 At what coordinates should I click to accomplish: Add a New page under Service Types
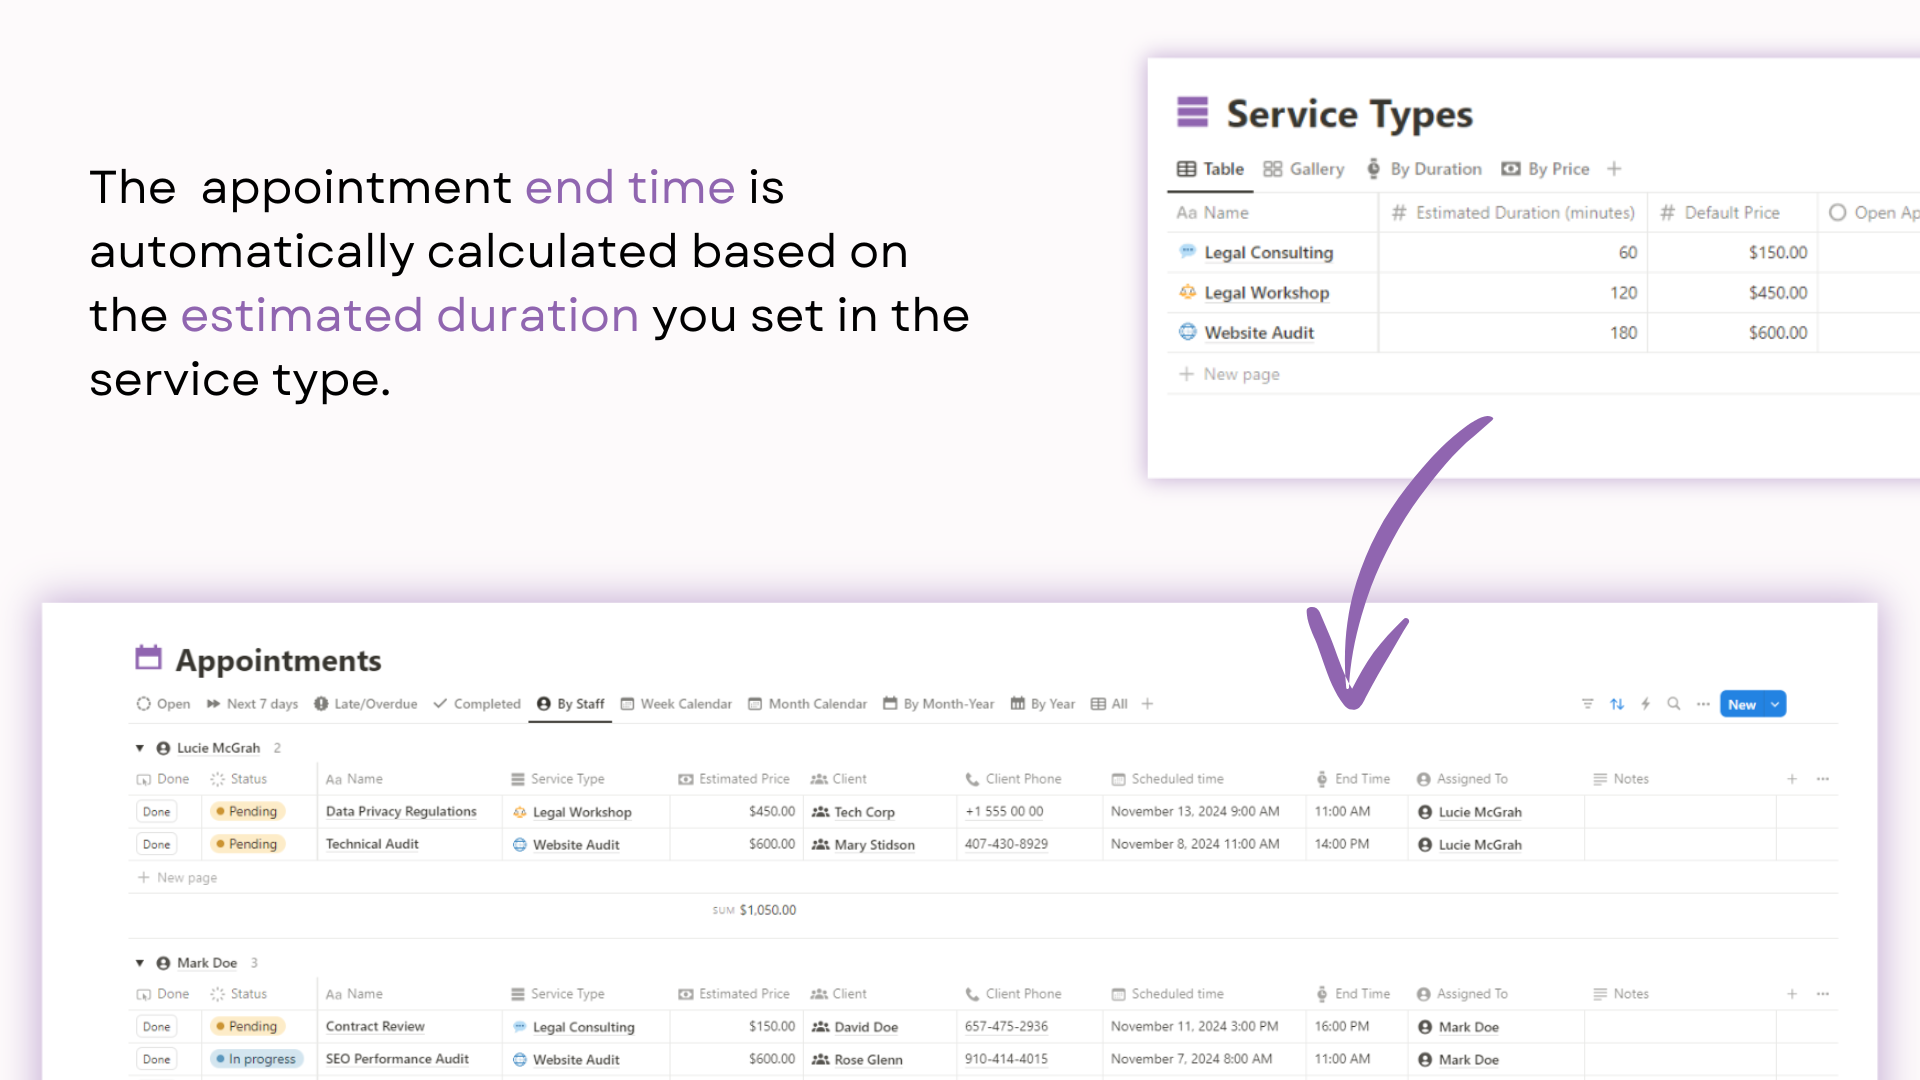[1229, 374]
